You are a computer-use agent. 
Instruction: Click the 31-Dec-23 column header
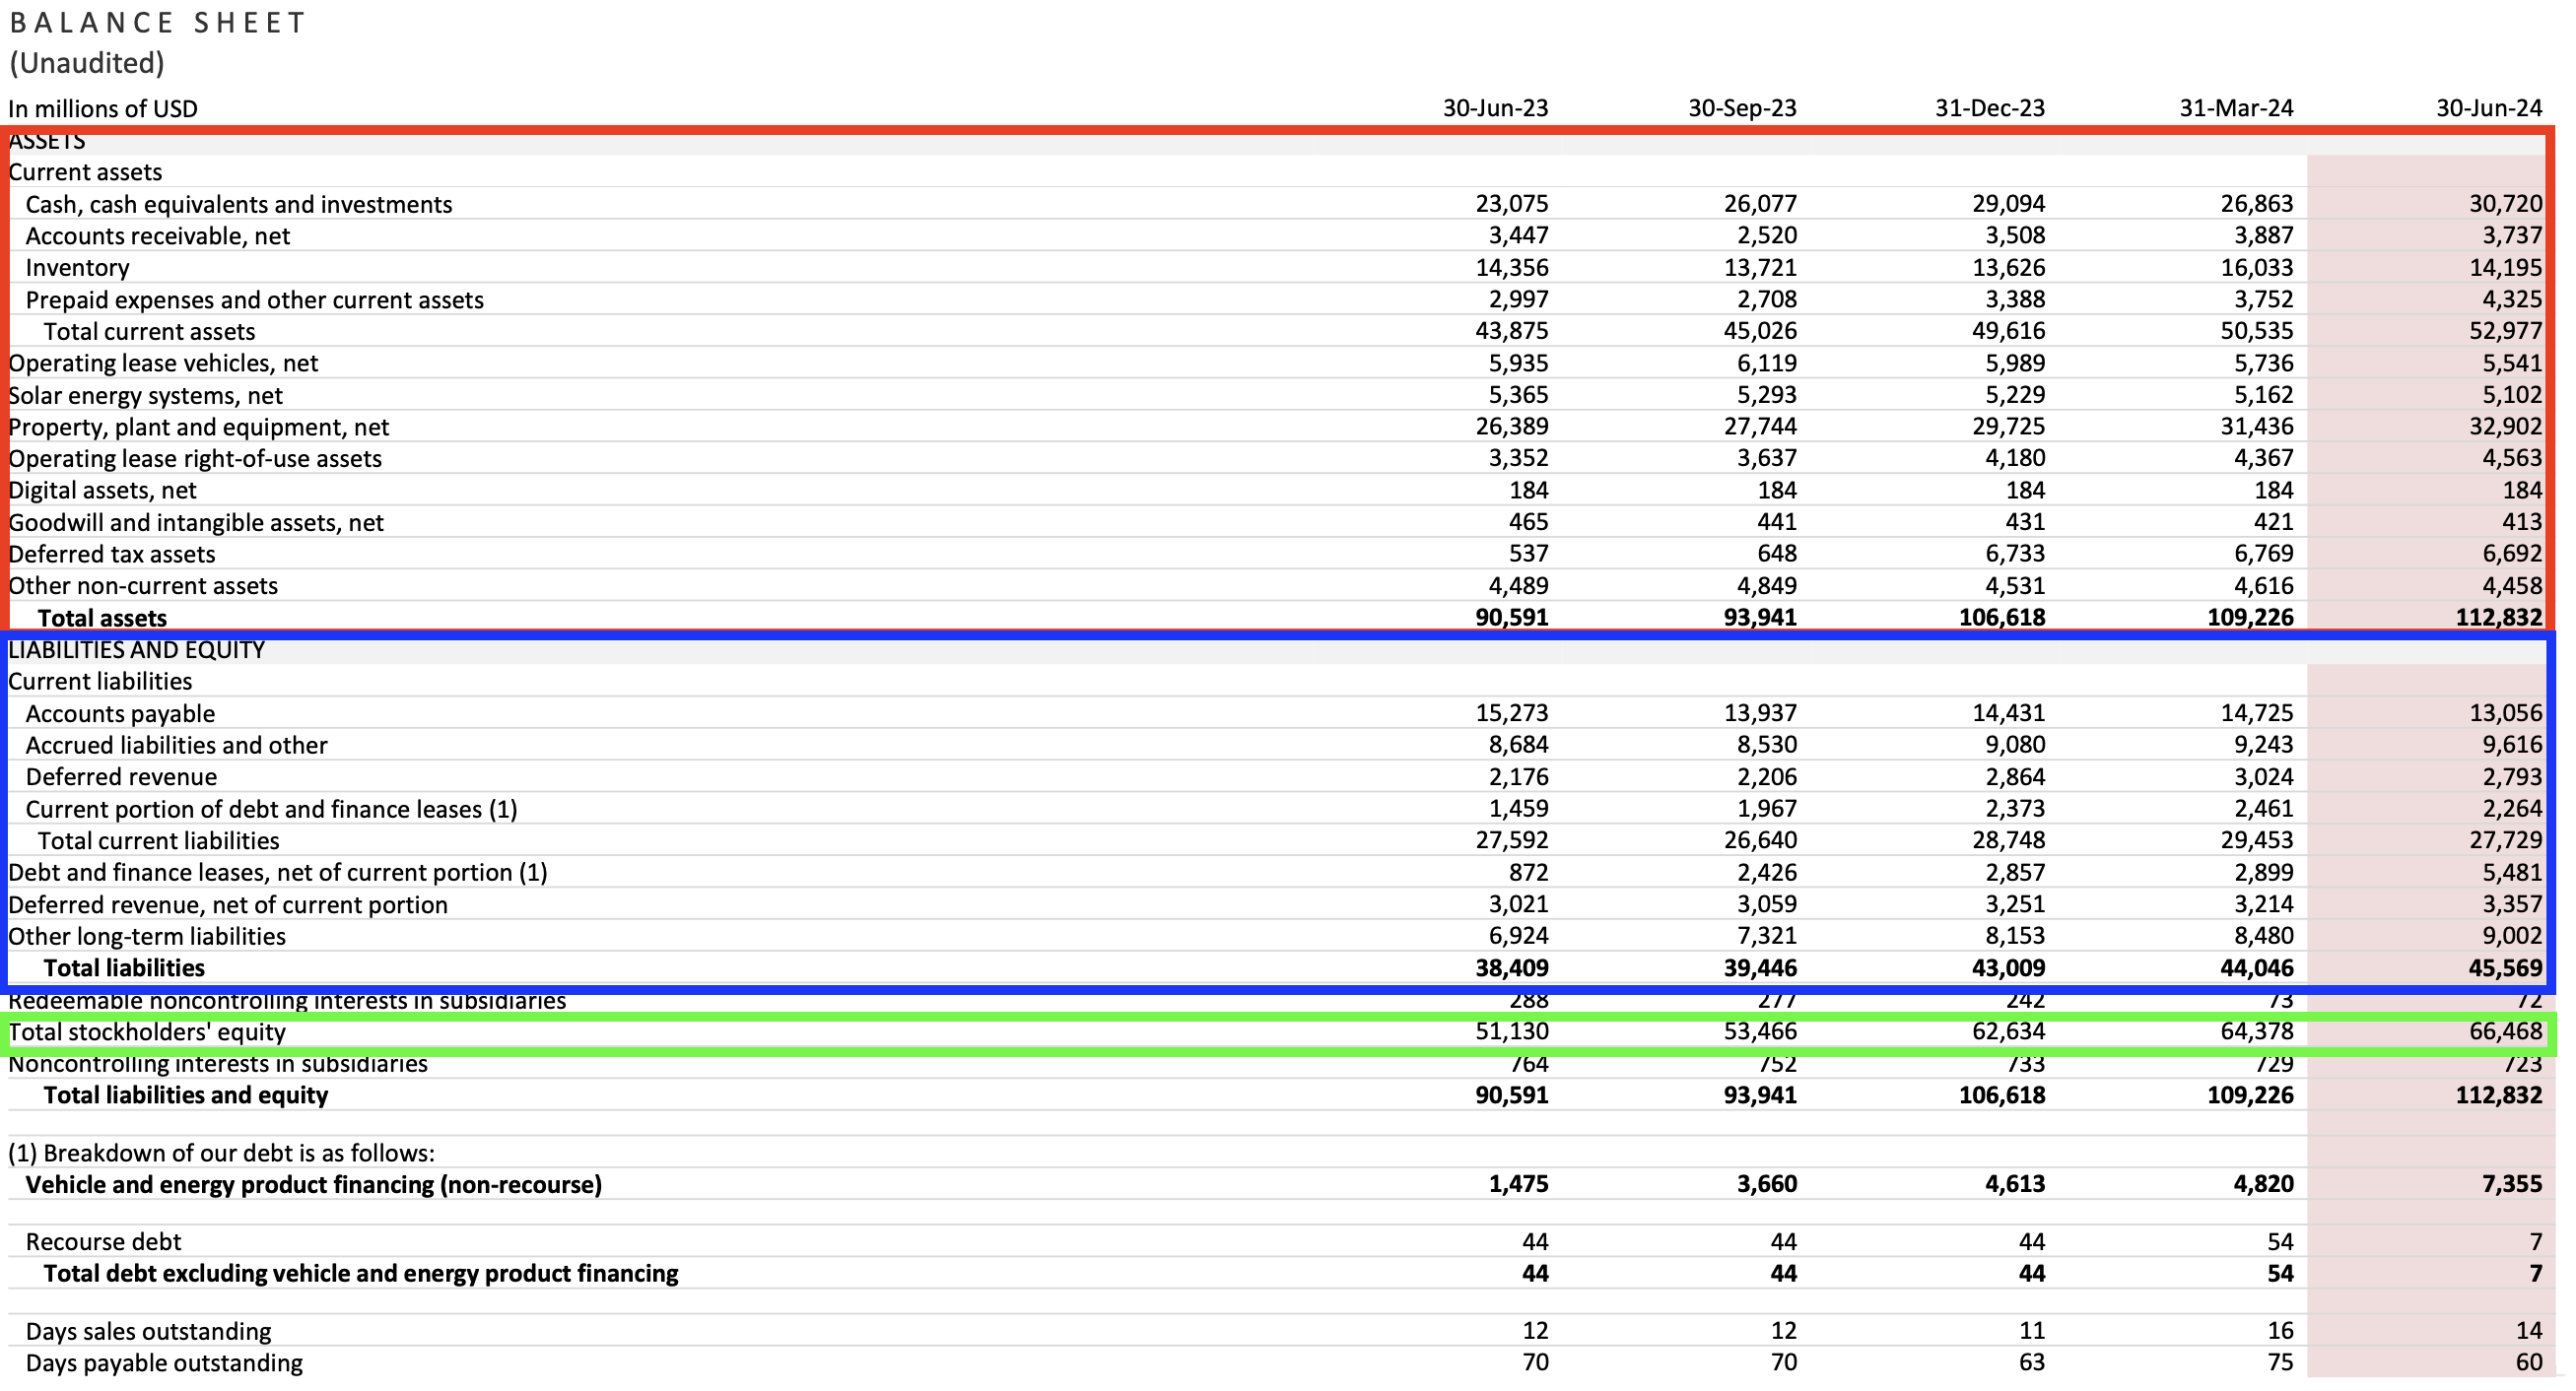(1990, 108)
